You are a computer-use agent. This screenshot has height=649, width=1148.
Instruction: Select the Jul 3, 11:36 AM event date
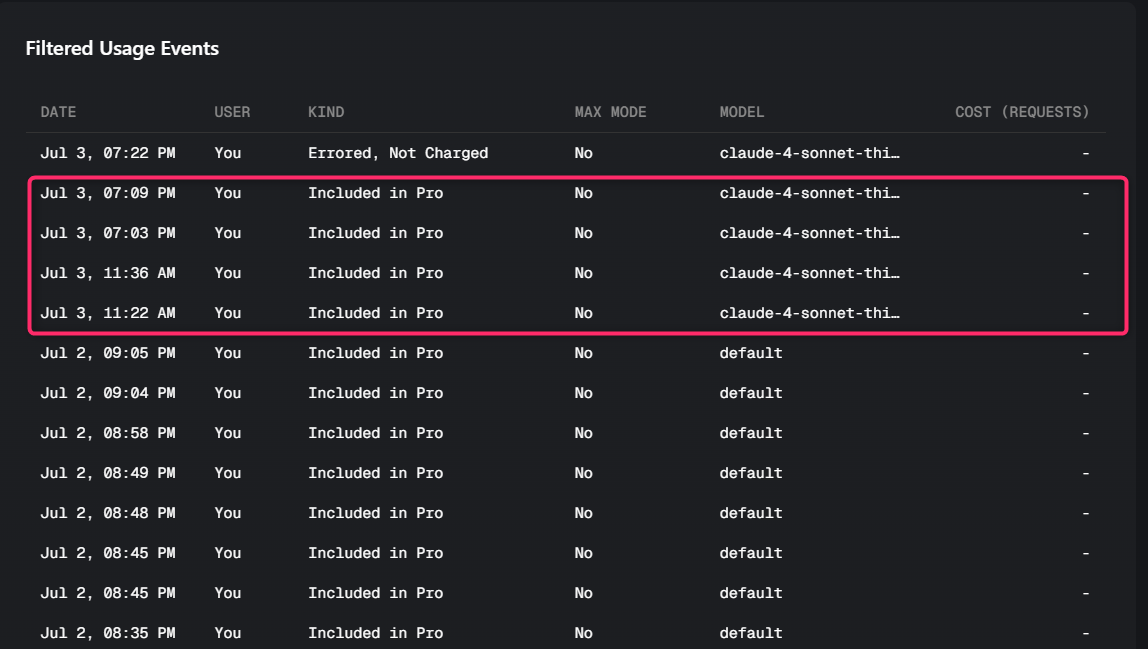click(108, 273)
